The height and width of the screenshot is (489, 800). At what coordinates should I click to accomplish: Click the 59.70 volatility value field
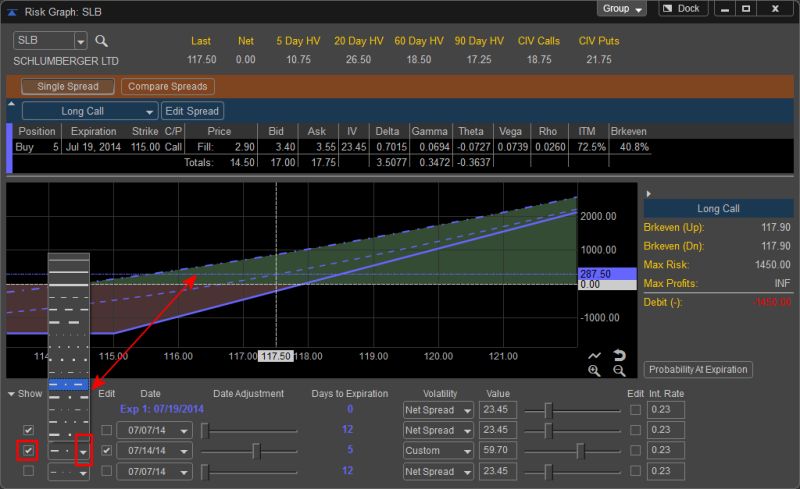497,450
